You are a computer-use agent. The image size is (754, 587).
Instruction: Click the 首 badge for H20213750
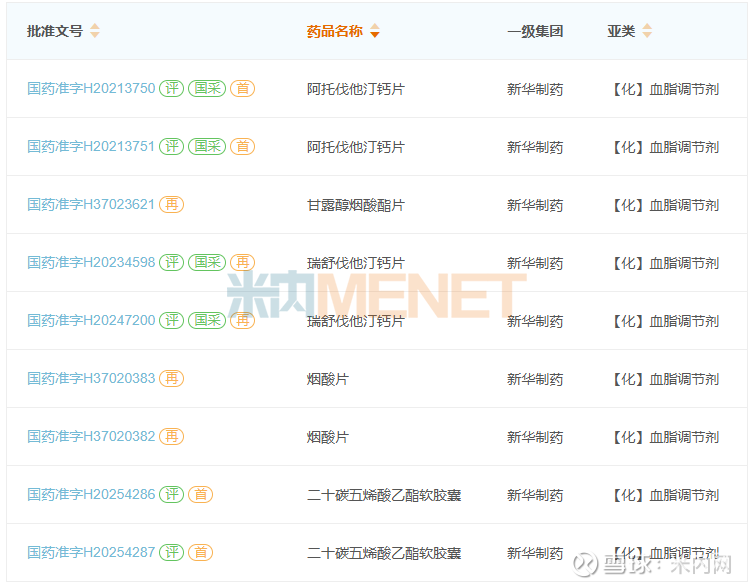pos(242,89)
